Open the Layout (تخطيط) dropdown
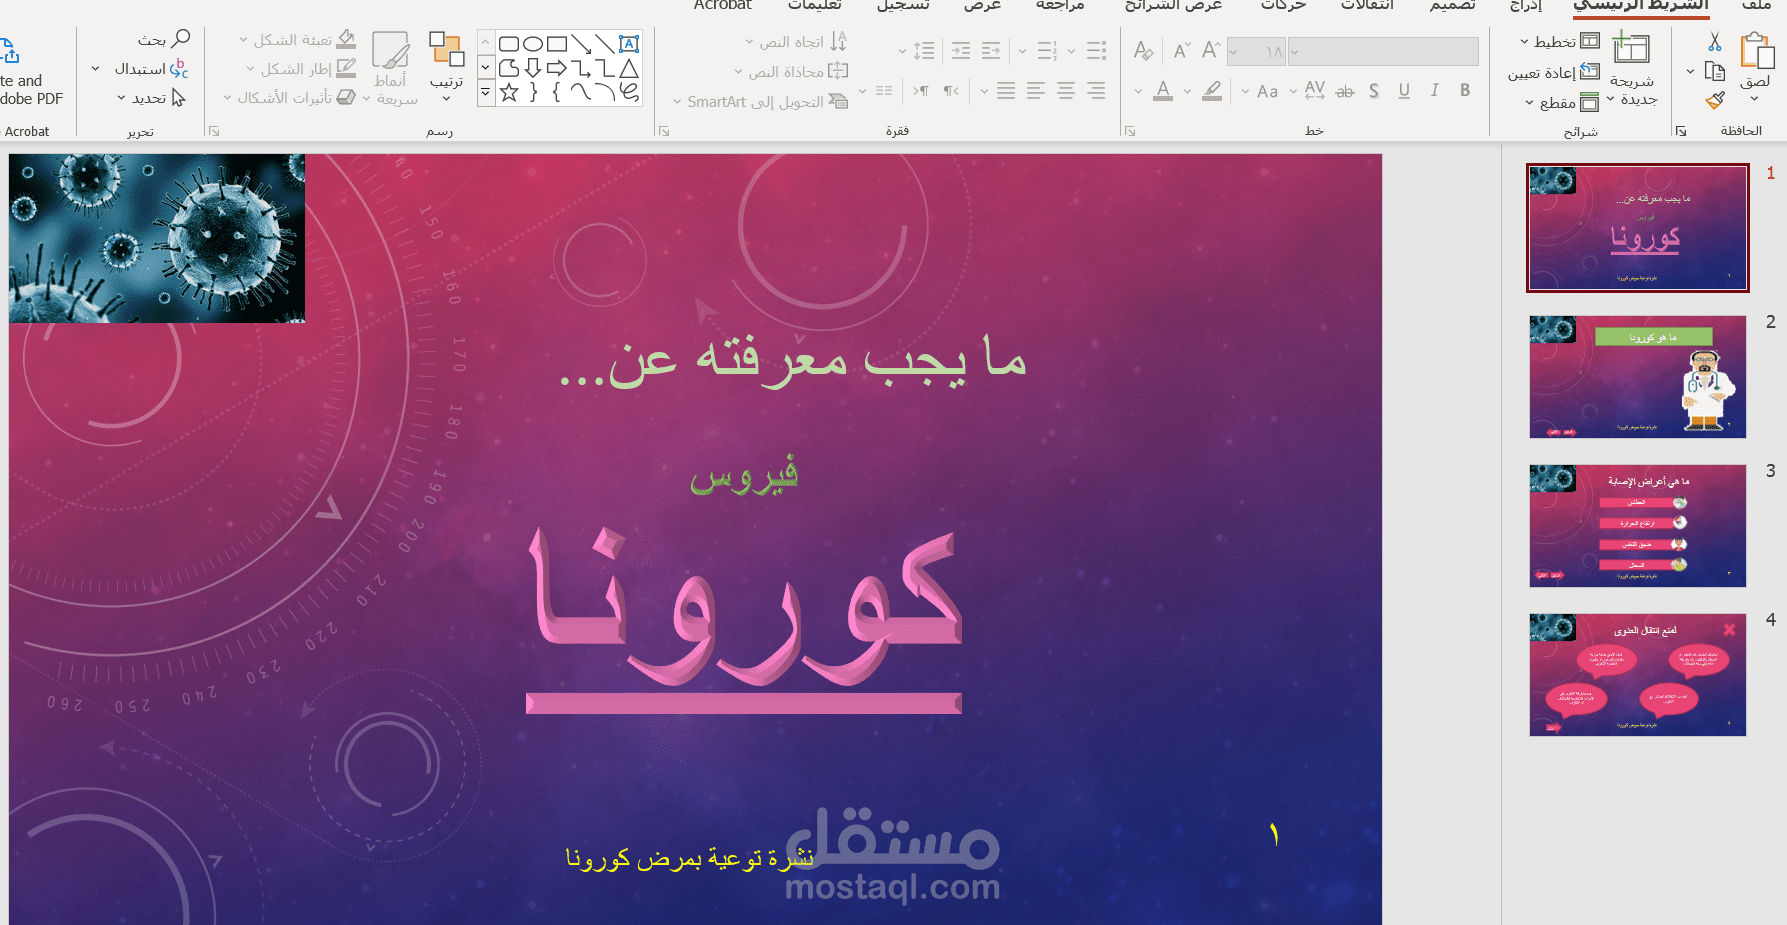Screen dimensions: 1787x925 [x=1559, y=41]
